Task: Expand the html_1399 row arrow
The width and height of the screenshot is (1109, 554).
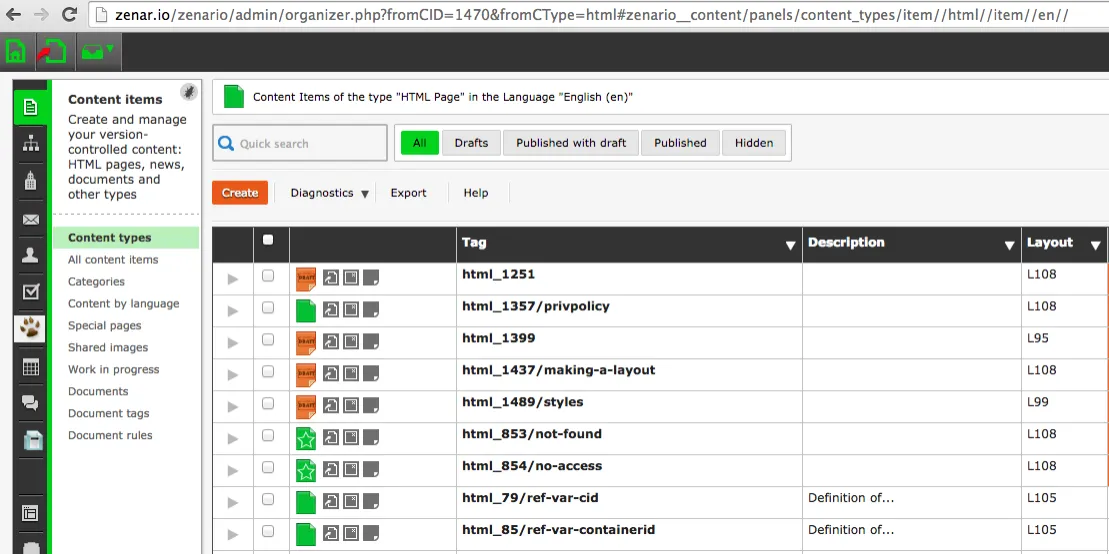Action: click(233, 343)
